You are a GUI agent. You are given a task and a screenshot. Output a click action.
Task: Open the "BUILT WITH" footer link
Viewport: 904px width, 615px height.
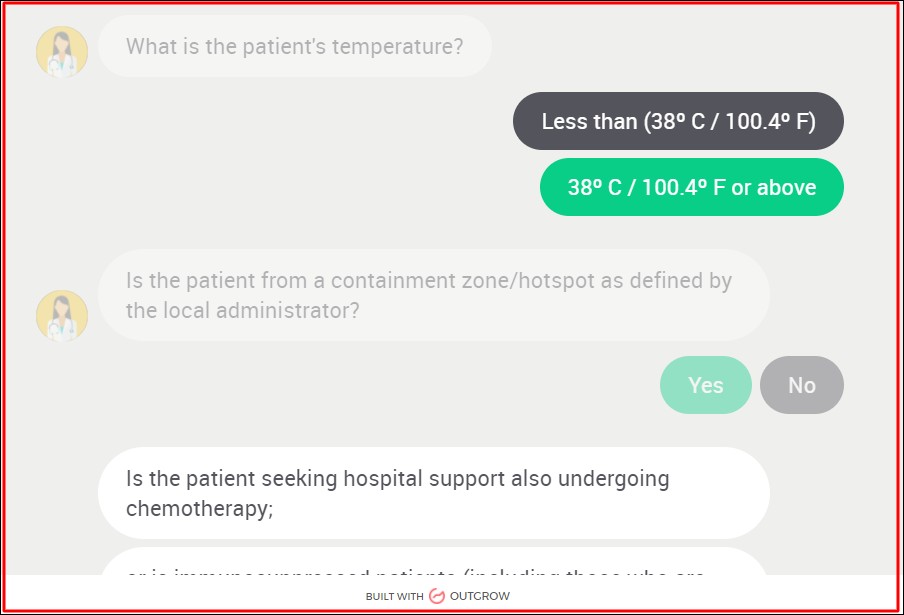(394, 597)
